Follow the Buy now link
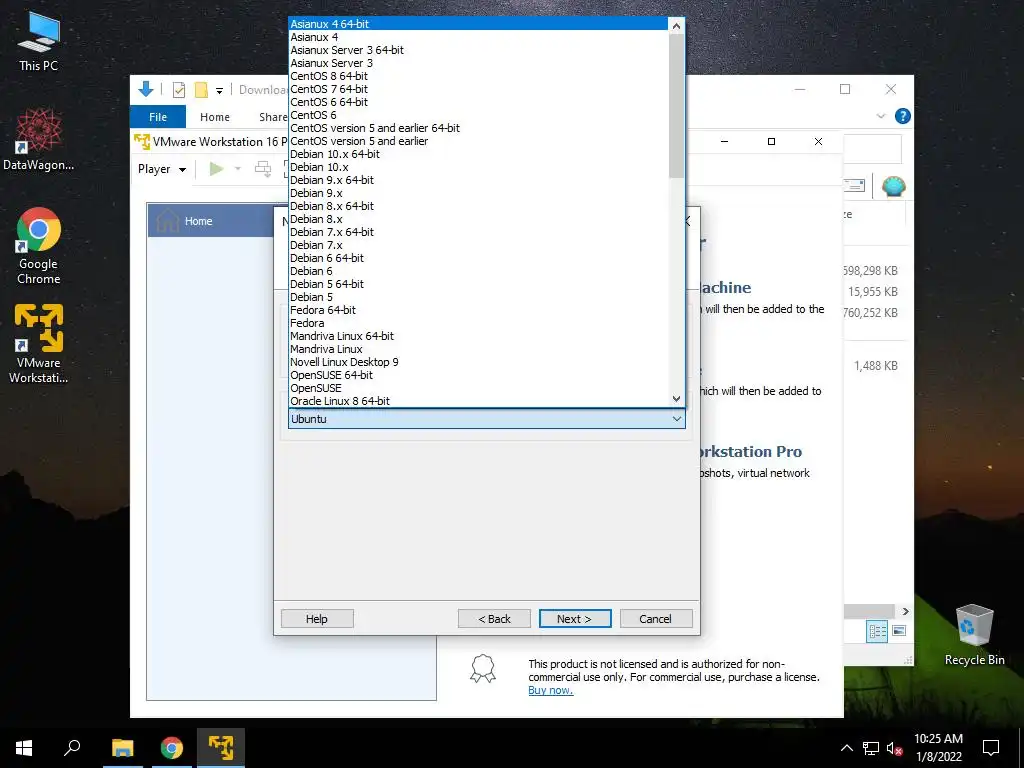The width and height of the screenshot is (1024, 768). tap(551, 690)
